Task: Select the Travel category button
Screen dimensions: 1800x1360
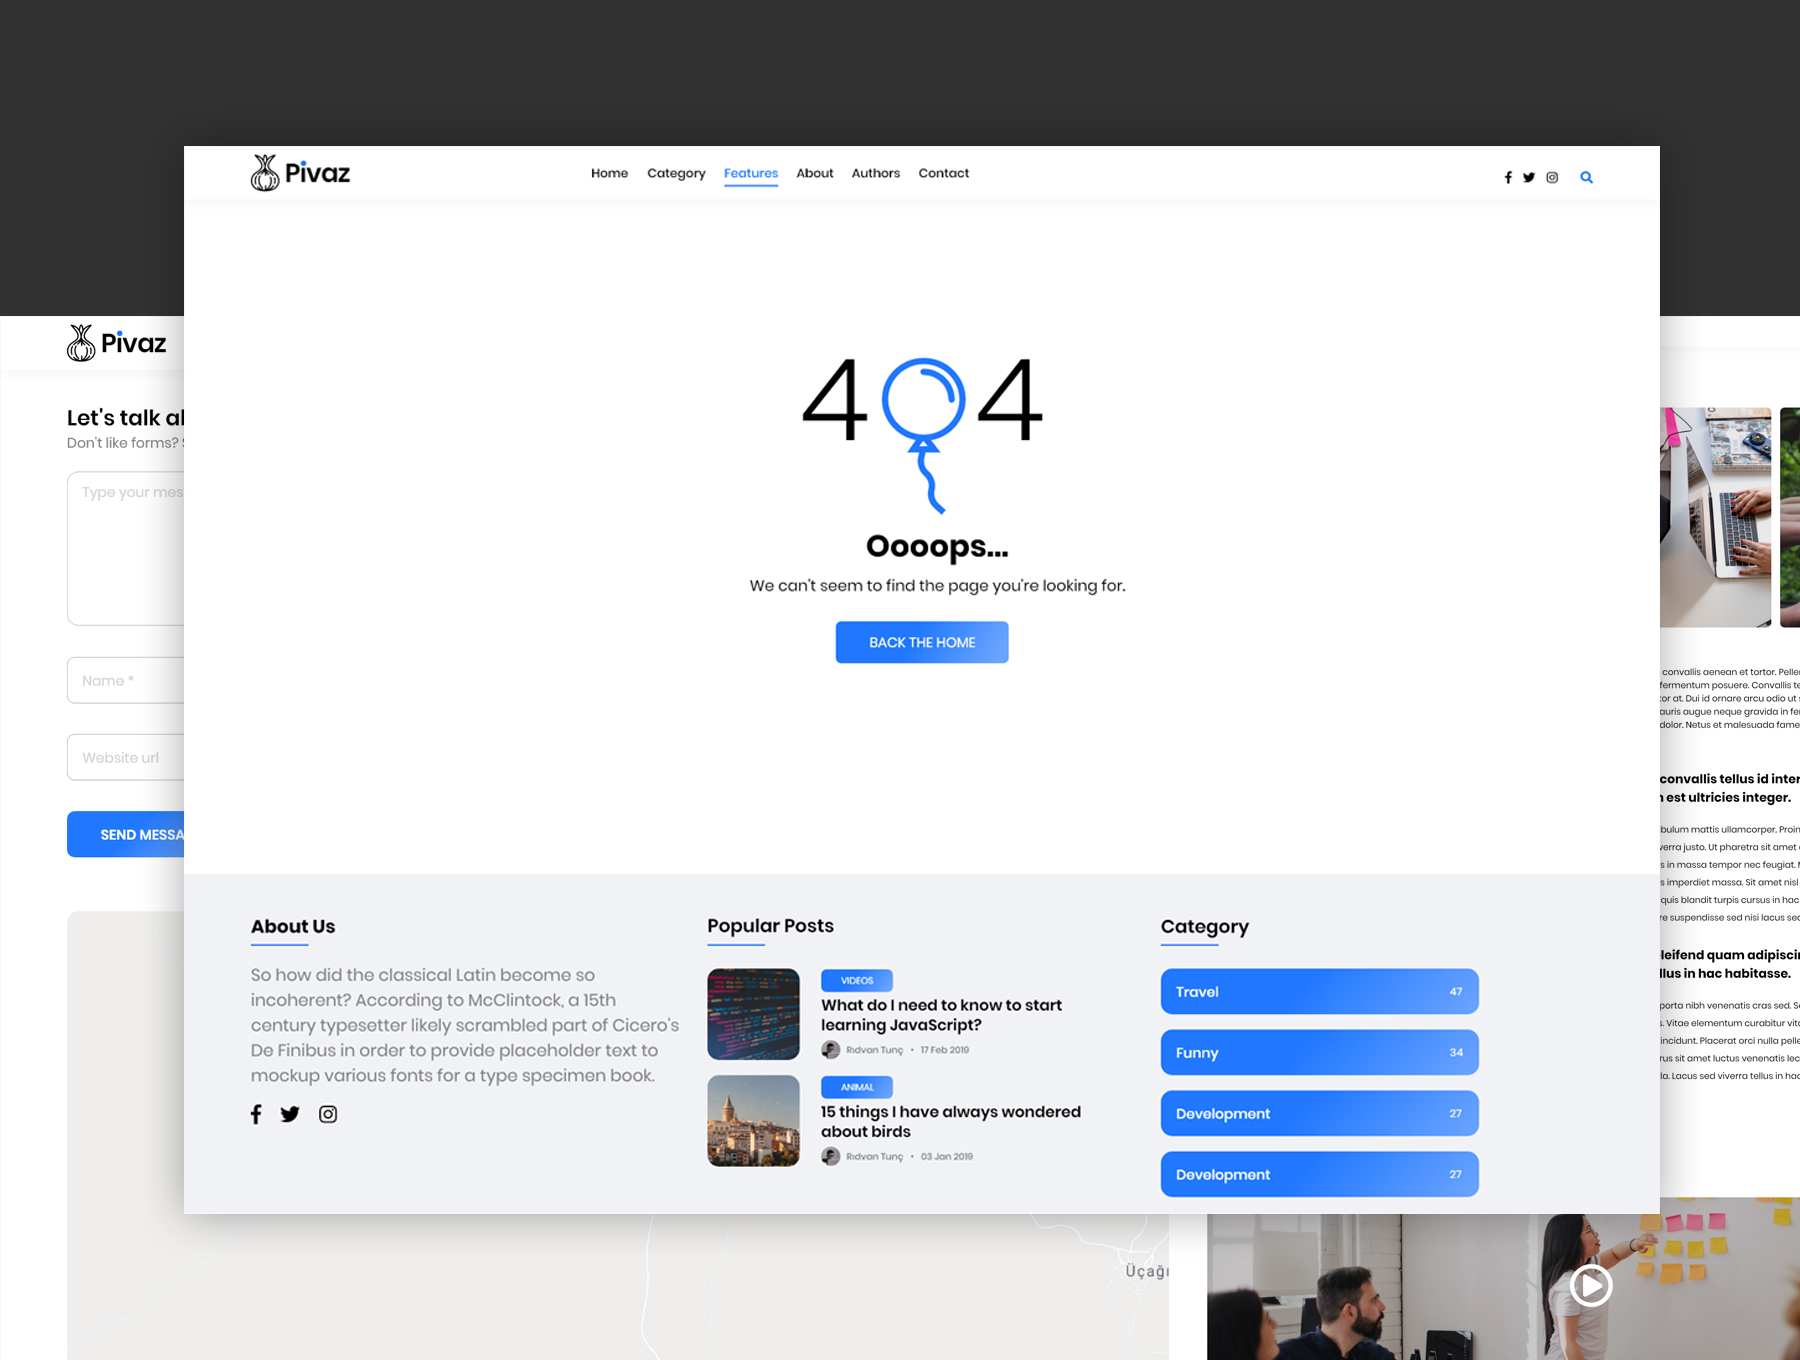Action: tap(1319, 991)
